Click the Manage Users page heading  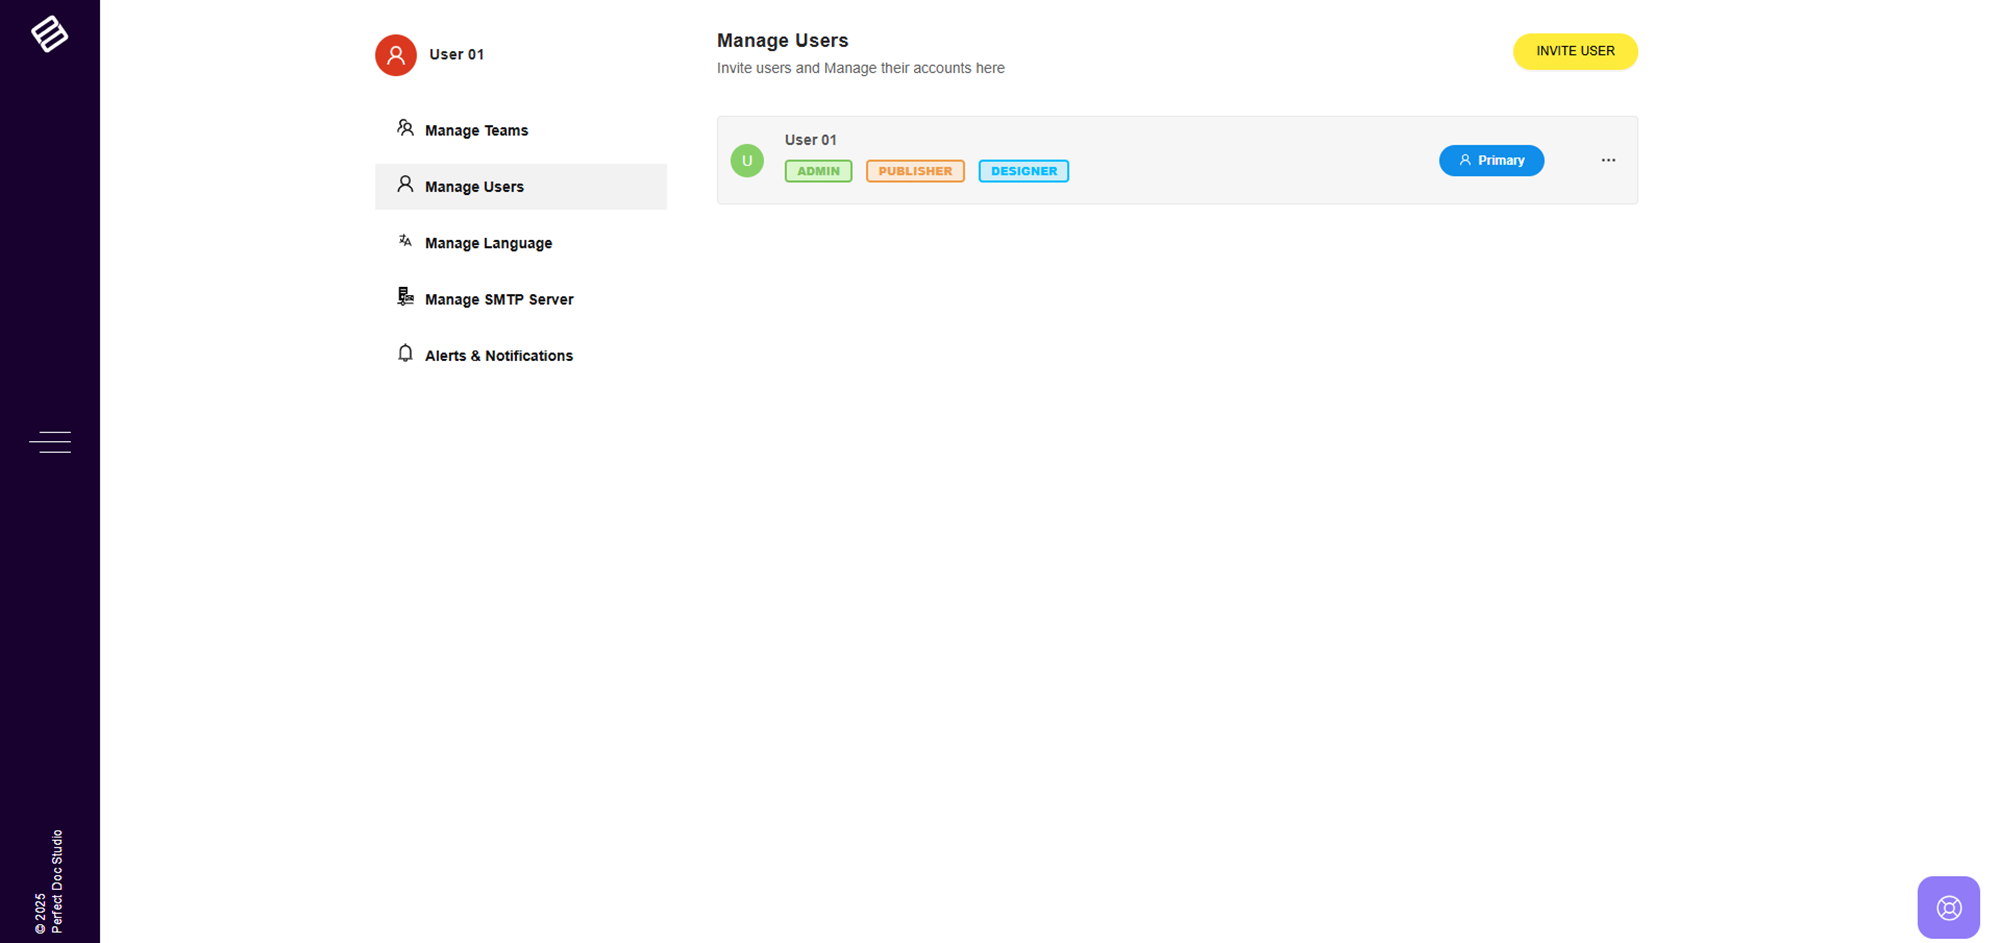782,41
